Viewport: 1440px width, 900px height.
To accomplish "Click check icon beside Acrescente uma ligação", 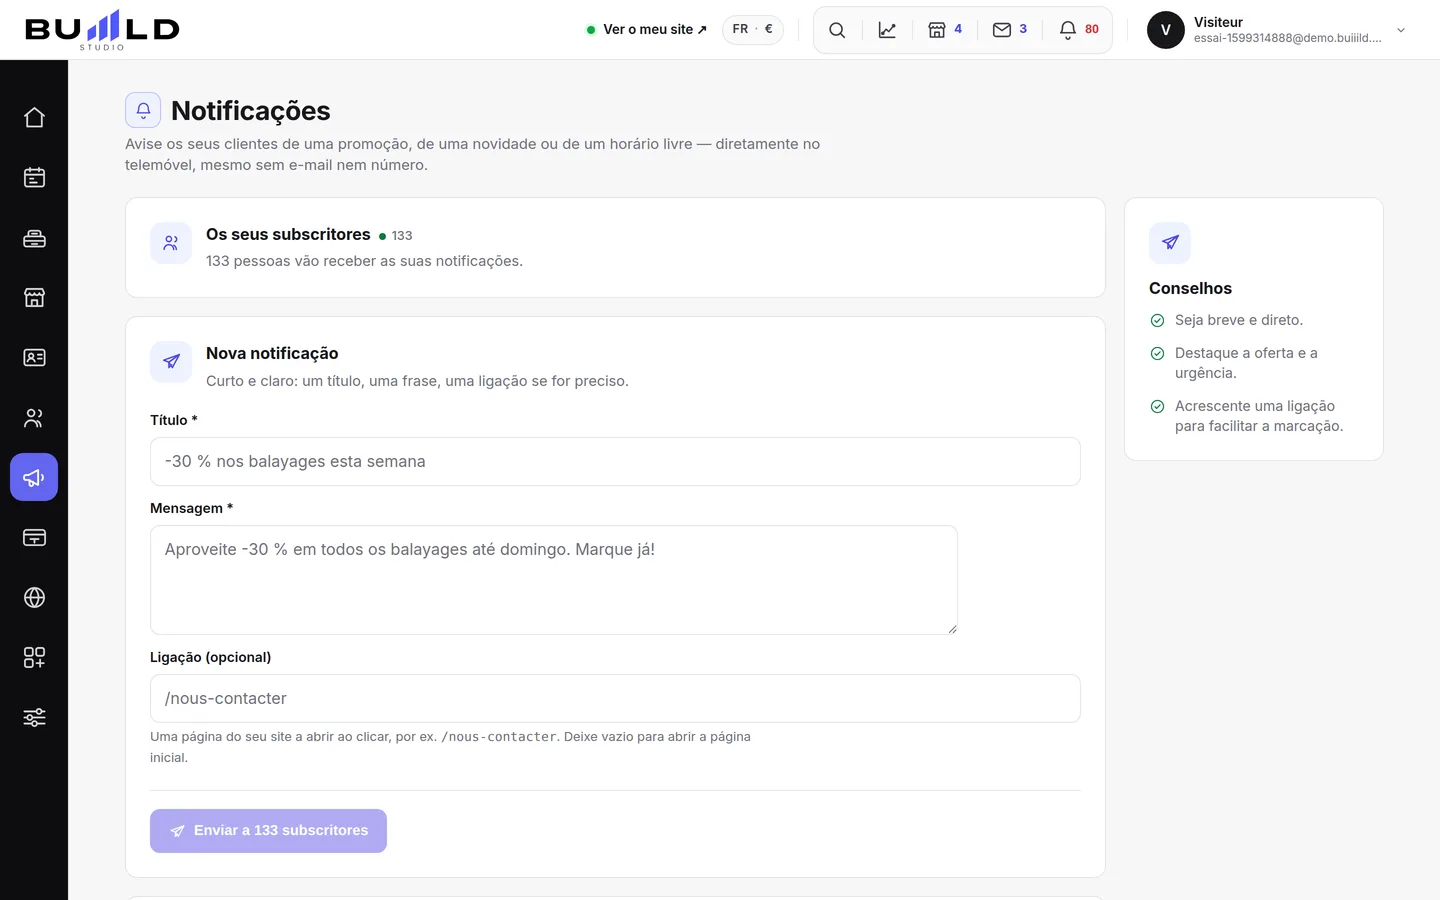I will click(1158, 407).
